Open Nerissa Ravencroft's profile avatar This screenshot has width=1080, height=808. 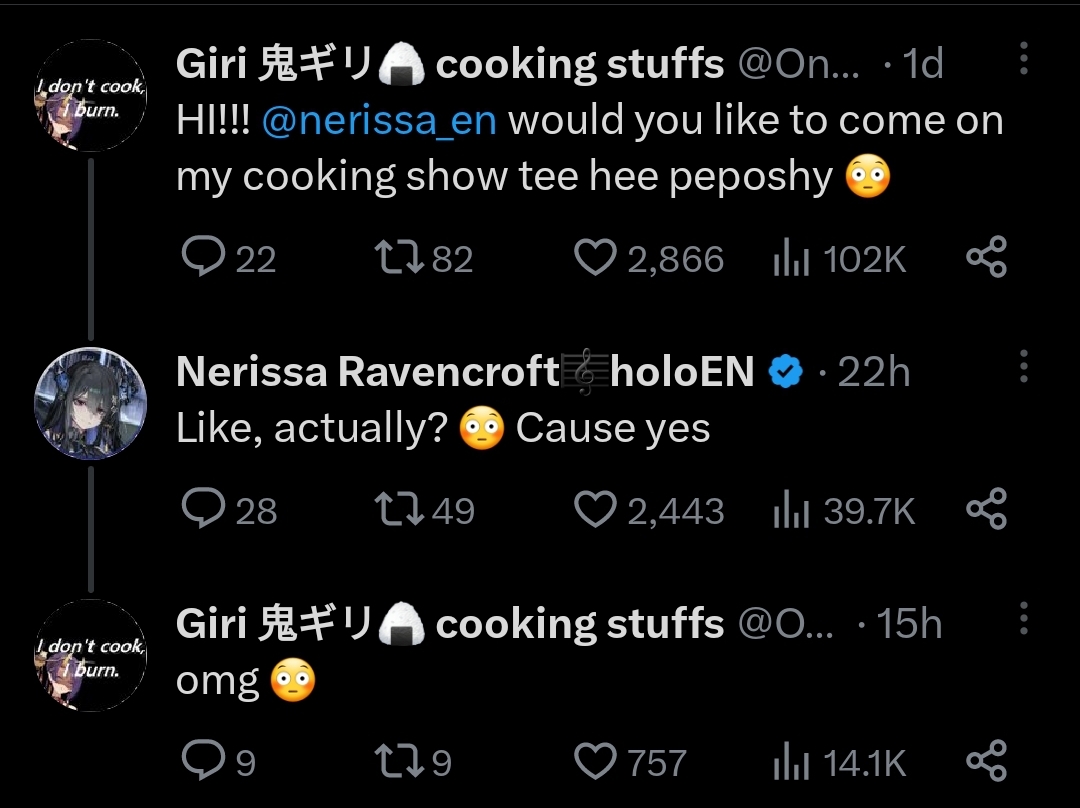91,403
